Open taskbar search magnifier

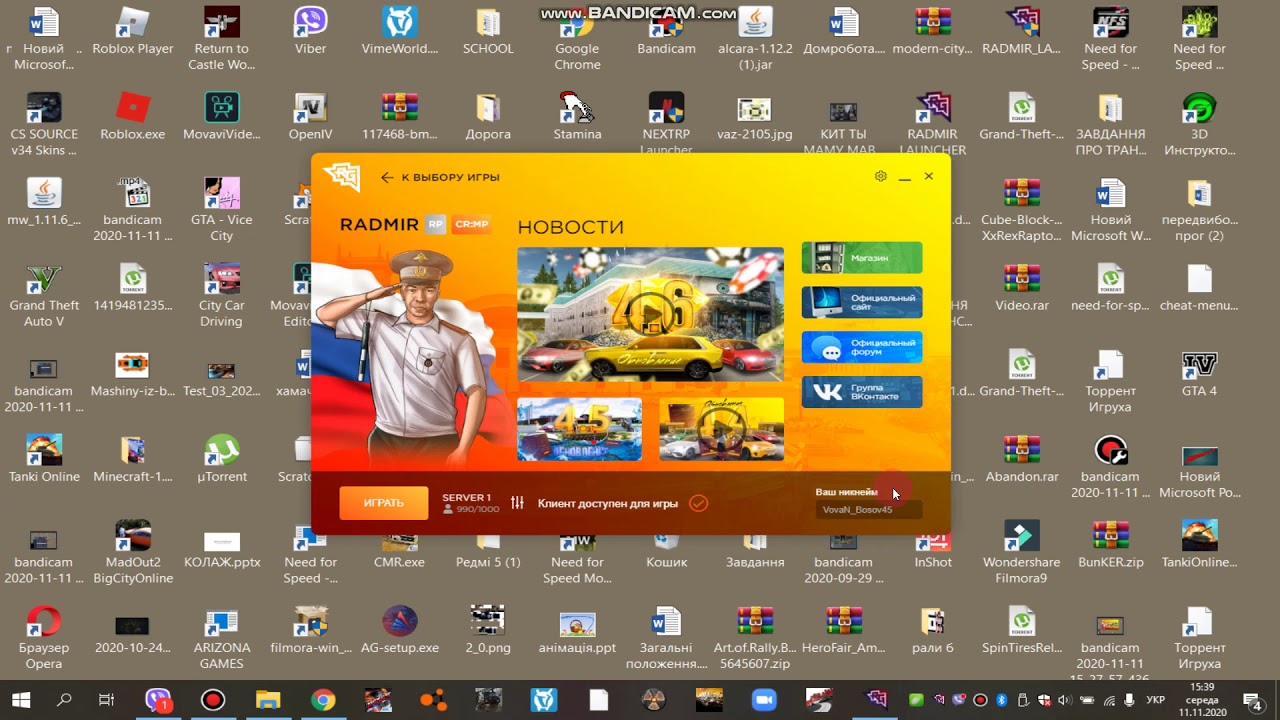(64, 700)
